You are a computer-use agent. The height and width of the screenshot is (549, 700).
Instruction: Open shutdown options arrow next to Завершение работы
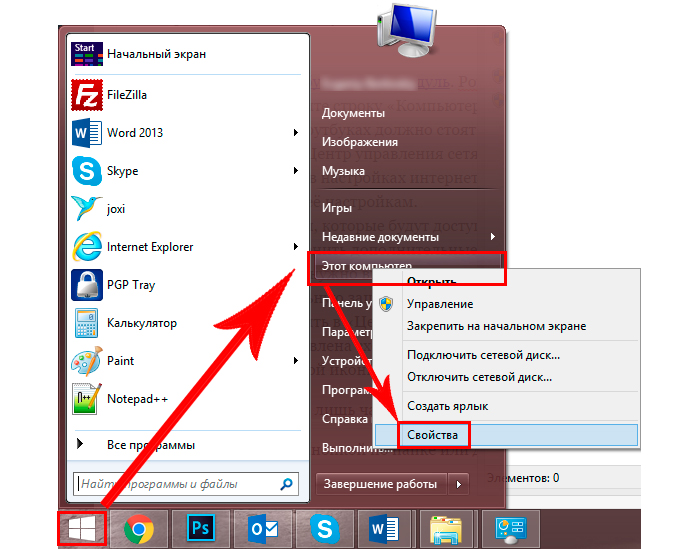point(458,484)
